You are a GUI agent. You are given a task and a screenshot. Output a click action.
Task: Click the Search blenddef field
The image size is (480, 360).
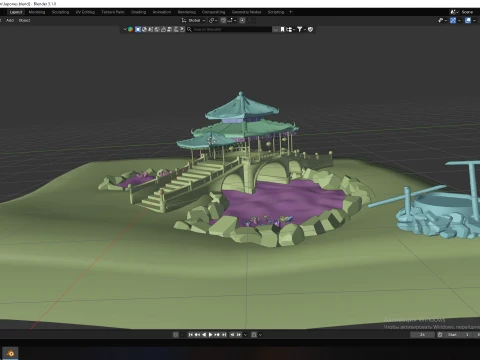[x=230, y=29]
